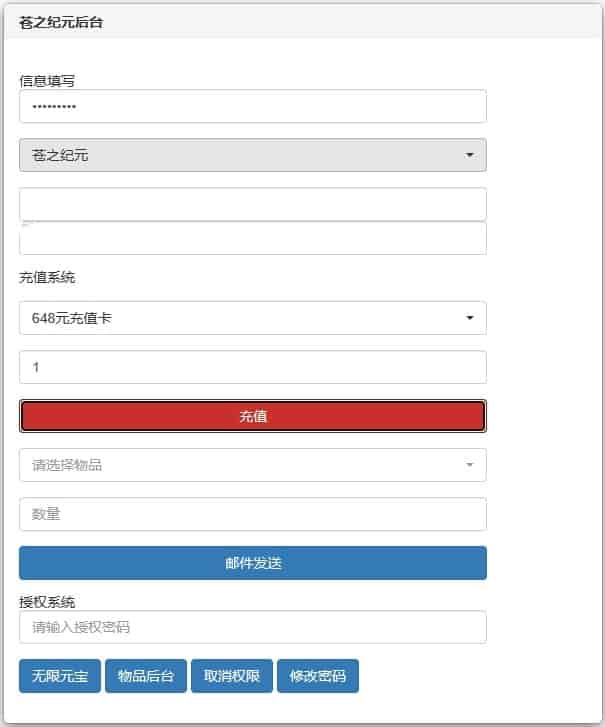Viewport: 605px width, 727px height.
Task: Expand the 648元充值卡 recharge card selector
Action: [252, 318]
